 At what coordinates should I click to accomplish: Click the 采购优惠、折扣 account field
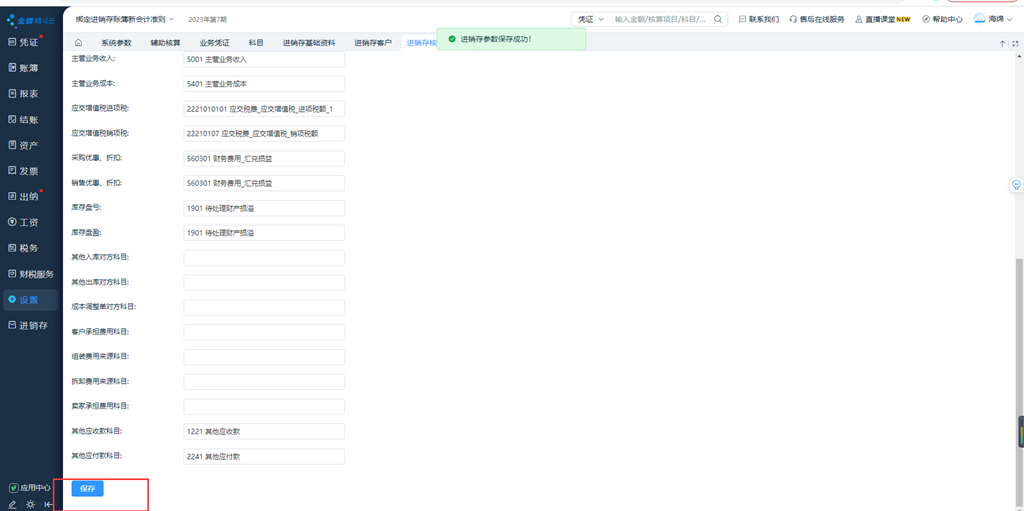click(x=264, y=159)
